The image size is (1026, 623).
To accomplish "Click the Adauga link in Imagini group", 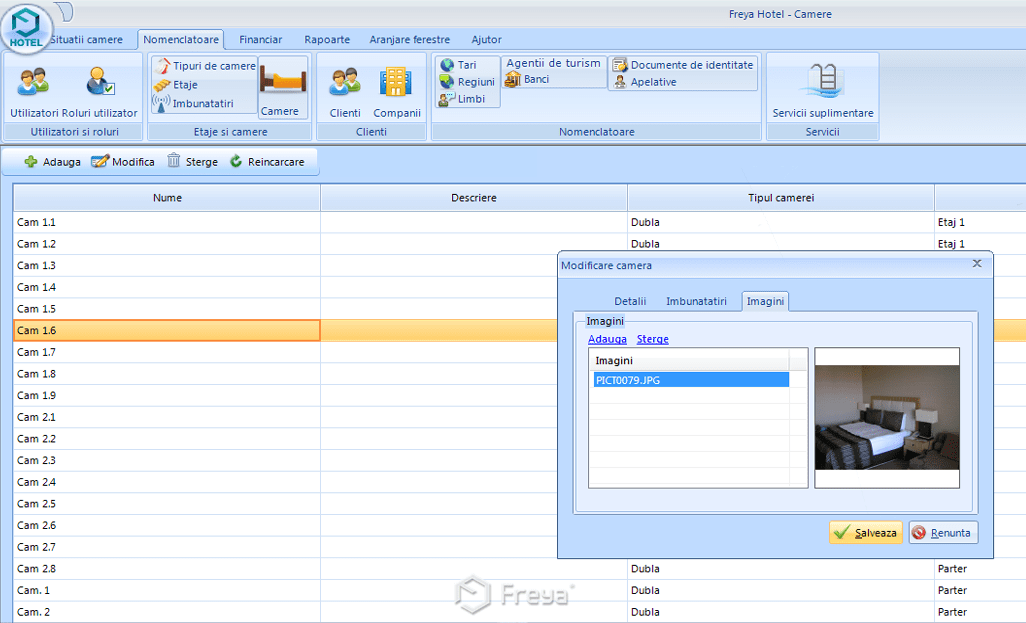I will [607, 339].
